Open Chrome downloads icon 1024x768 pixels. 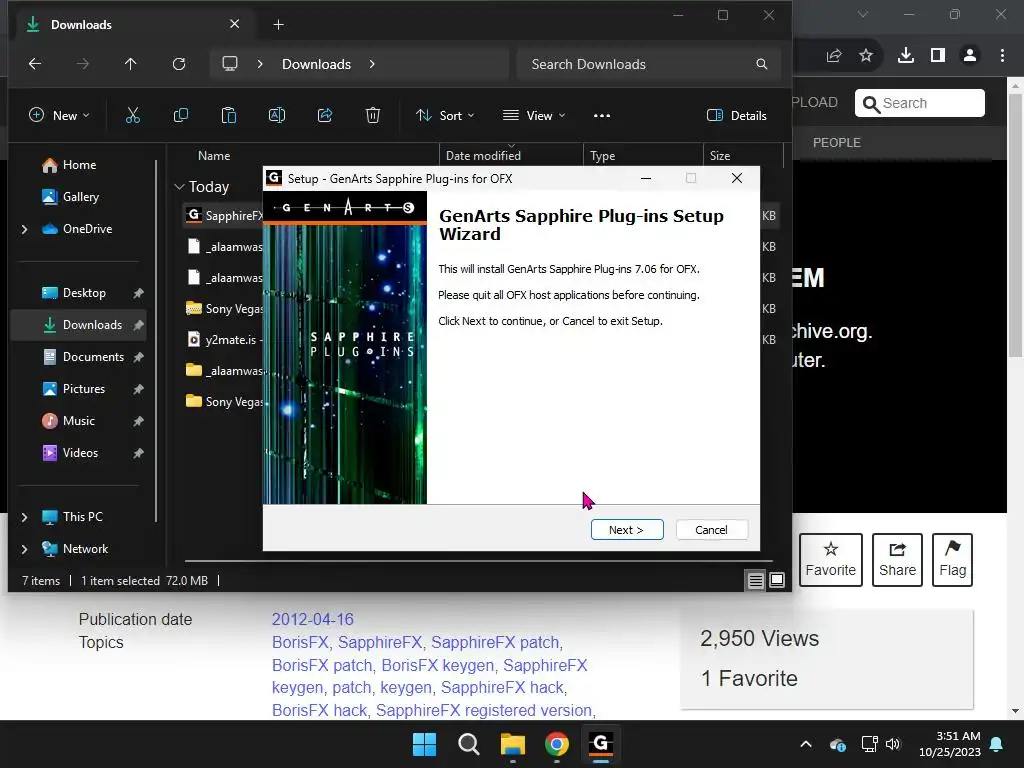[x=906, y=56]
